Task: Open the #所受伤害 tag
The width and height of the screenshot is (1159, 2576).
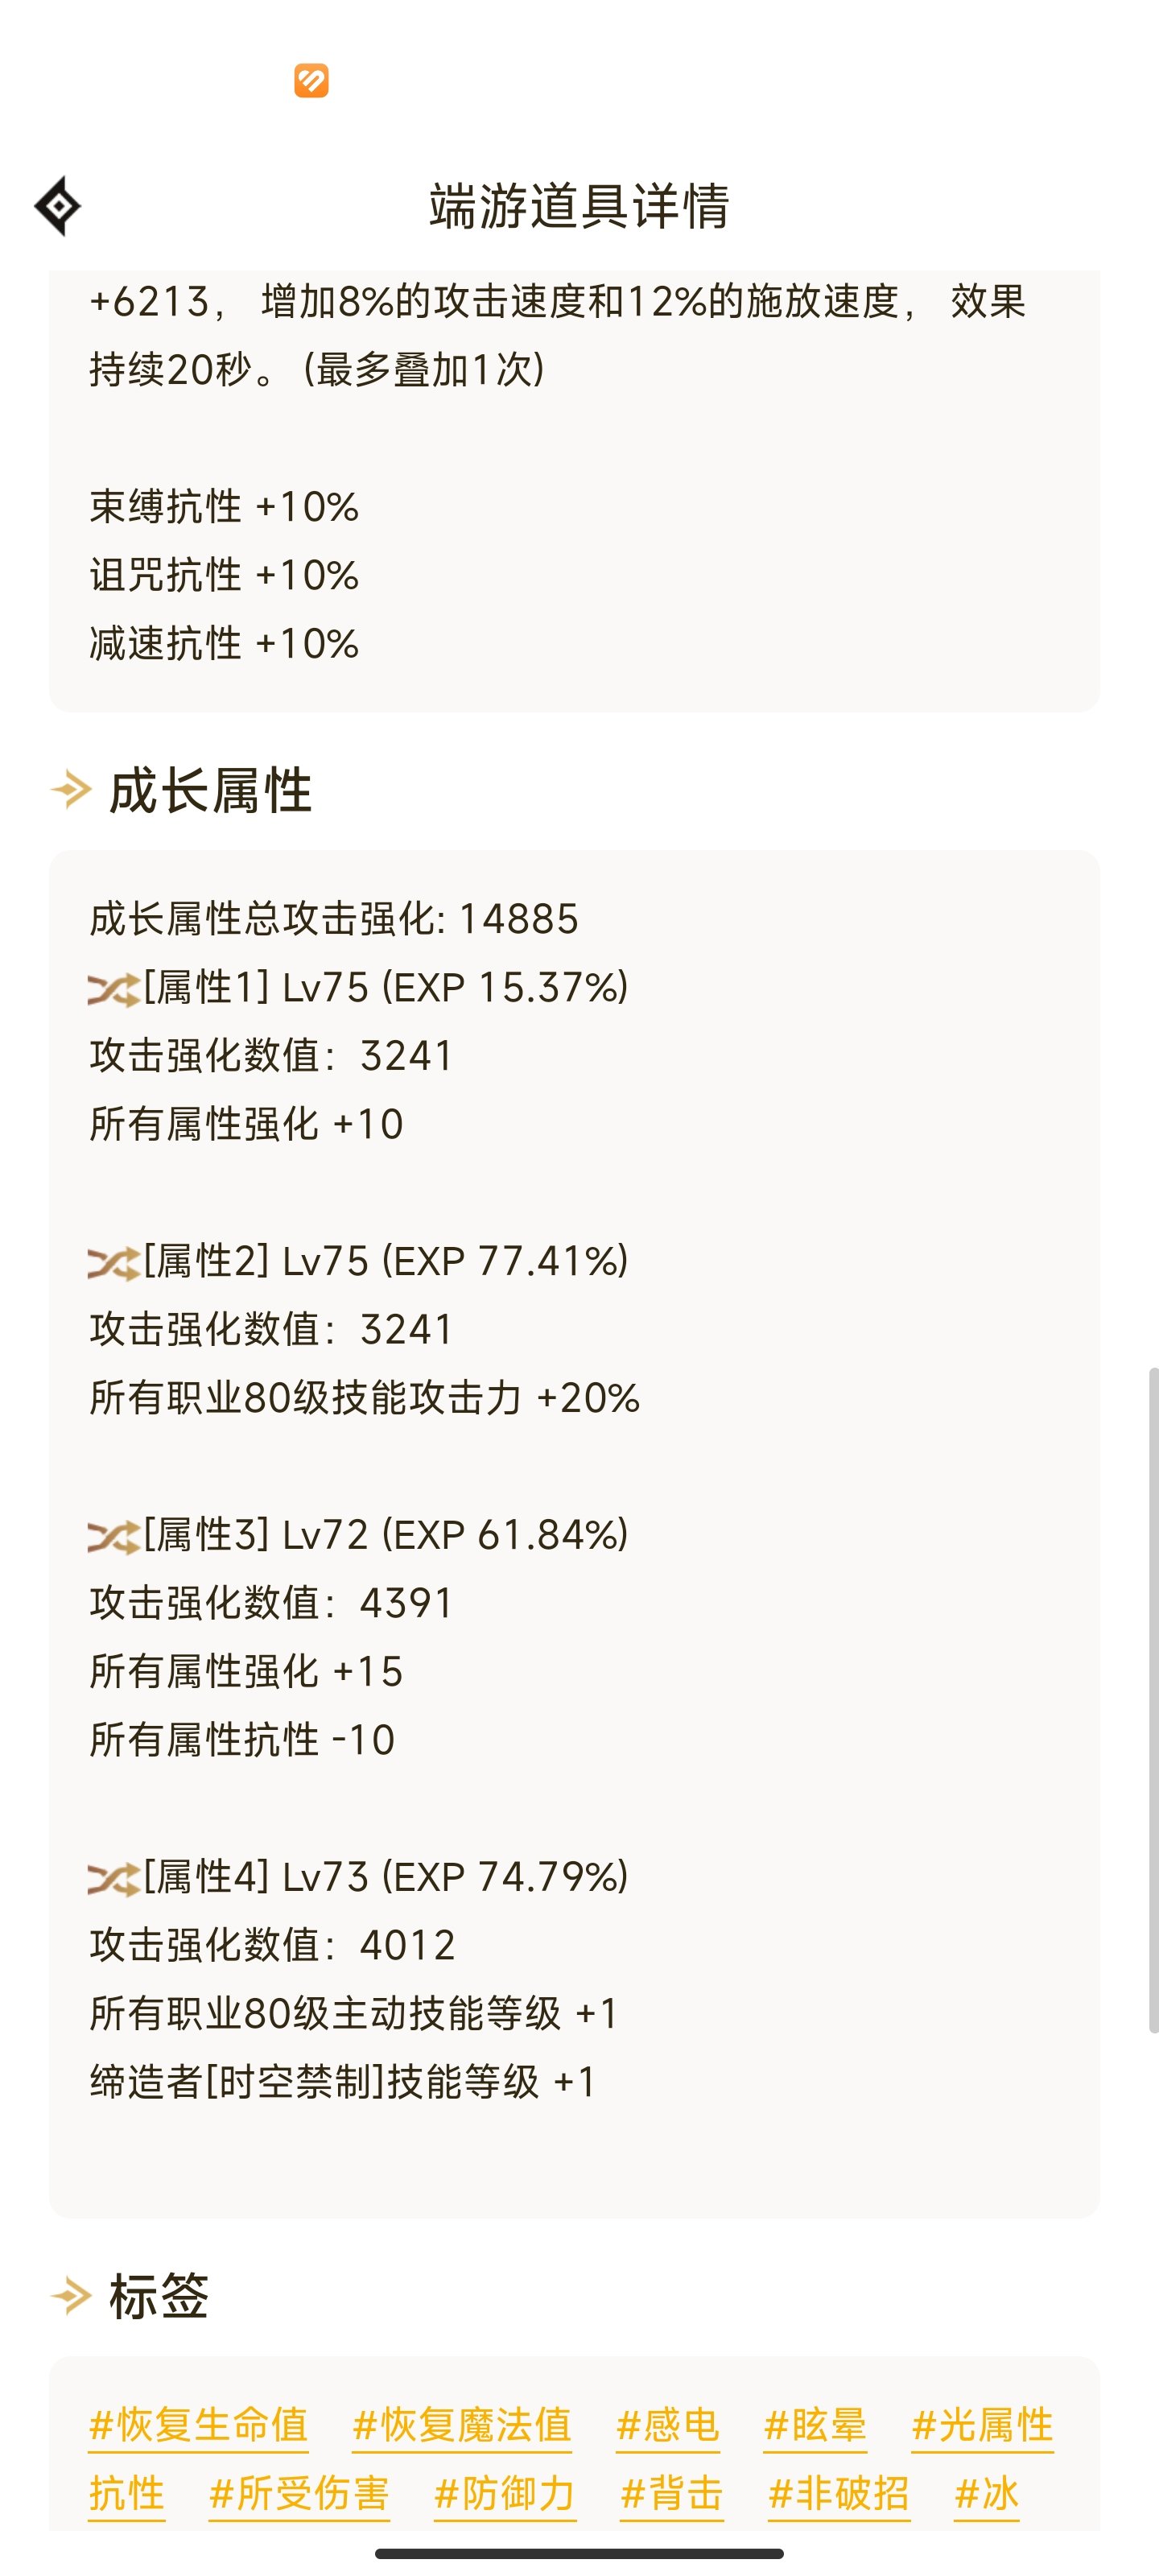Action: click(x=299, y=2494)
